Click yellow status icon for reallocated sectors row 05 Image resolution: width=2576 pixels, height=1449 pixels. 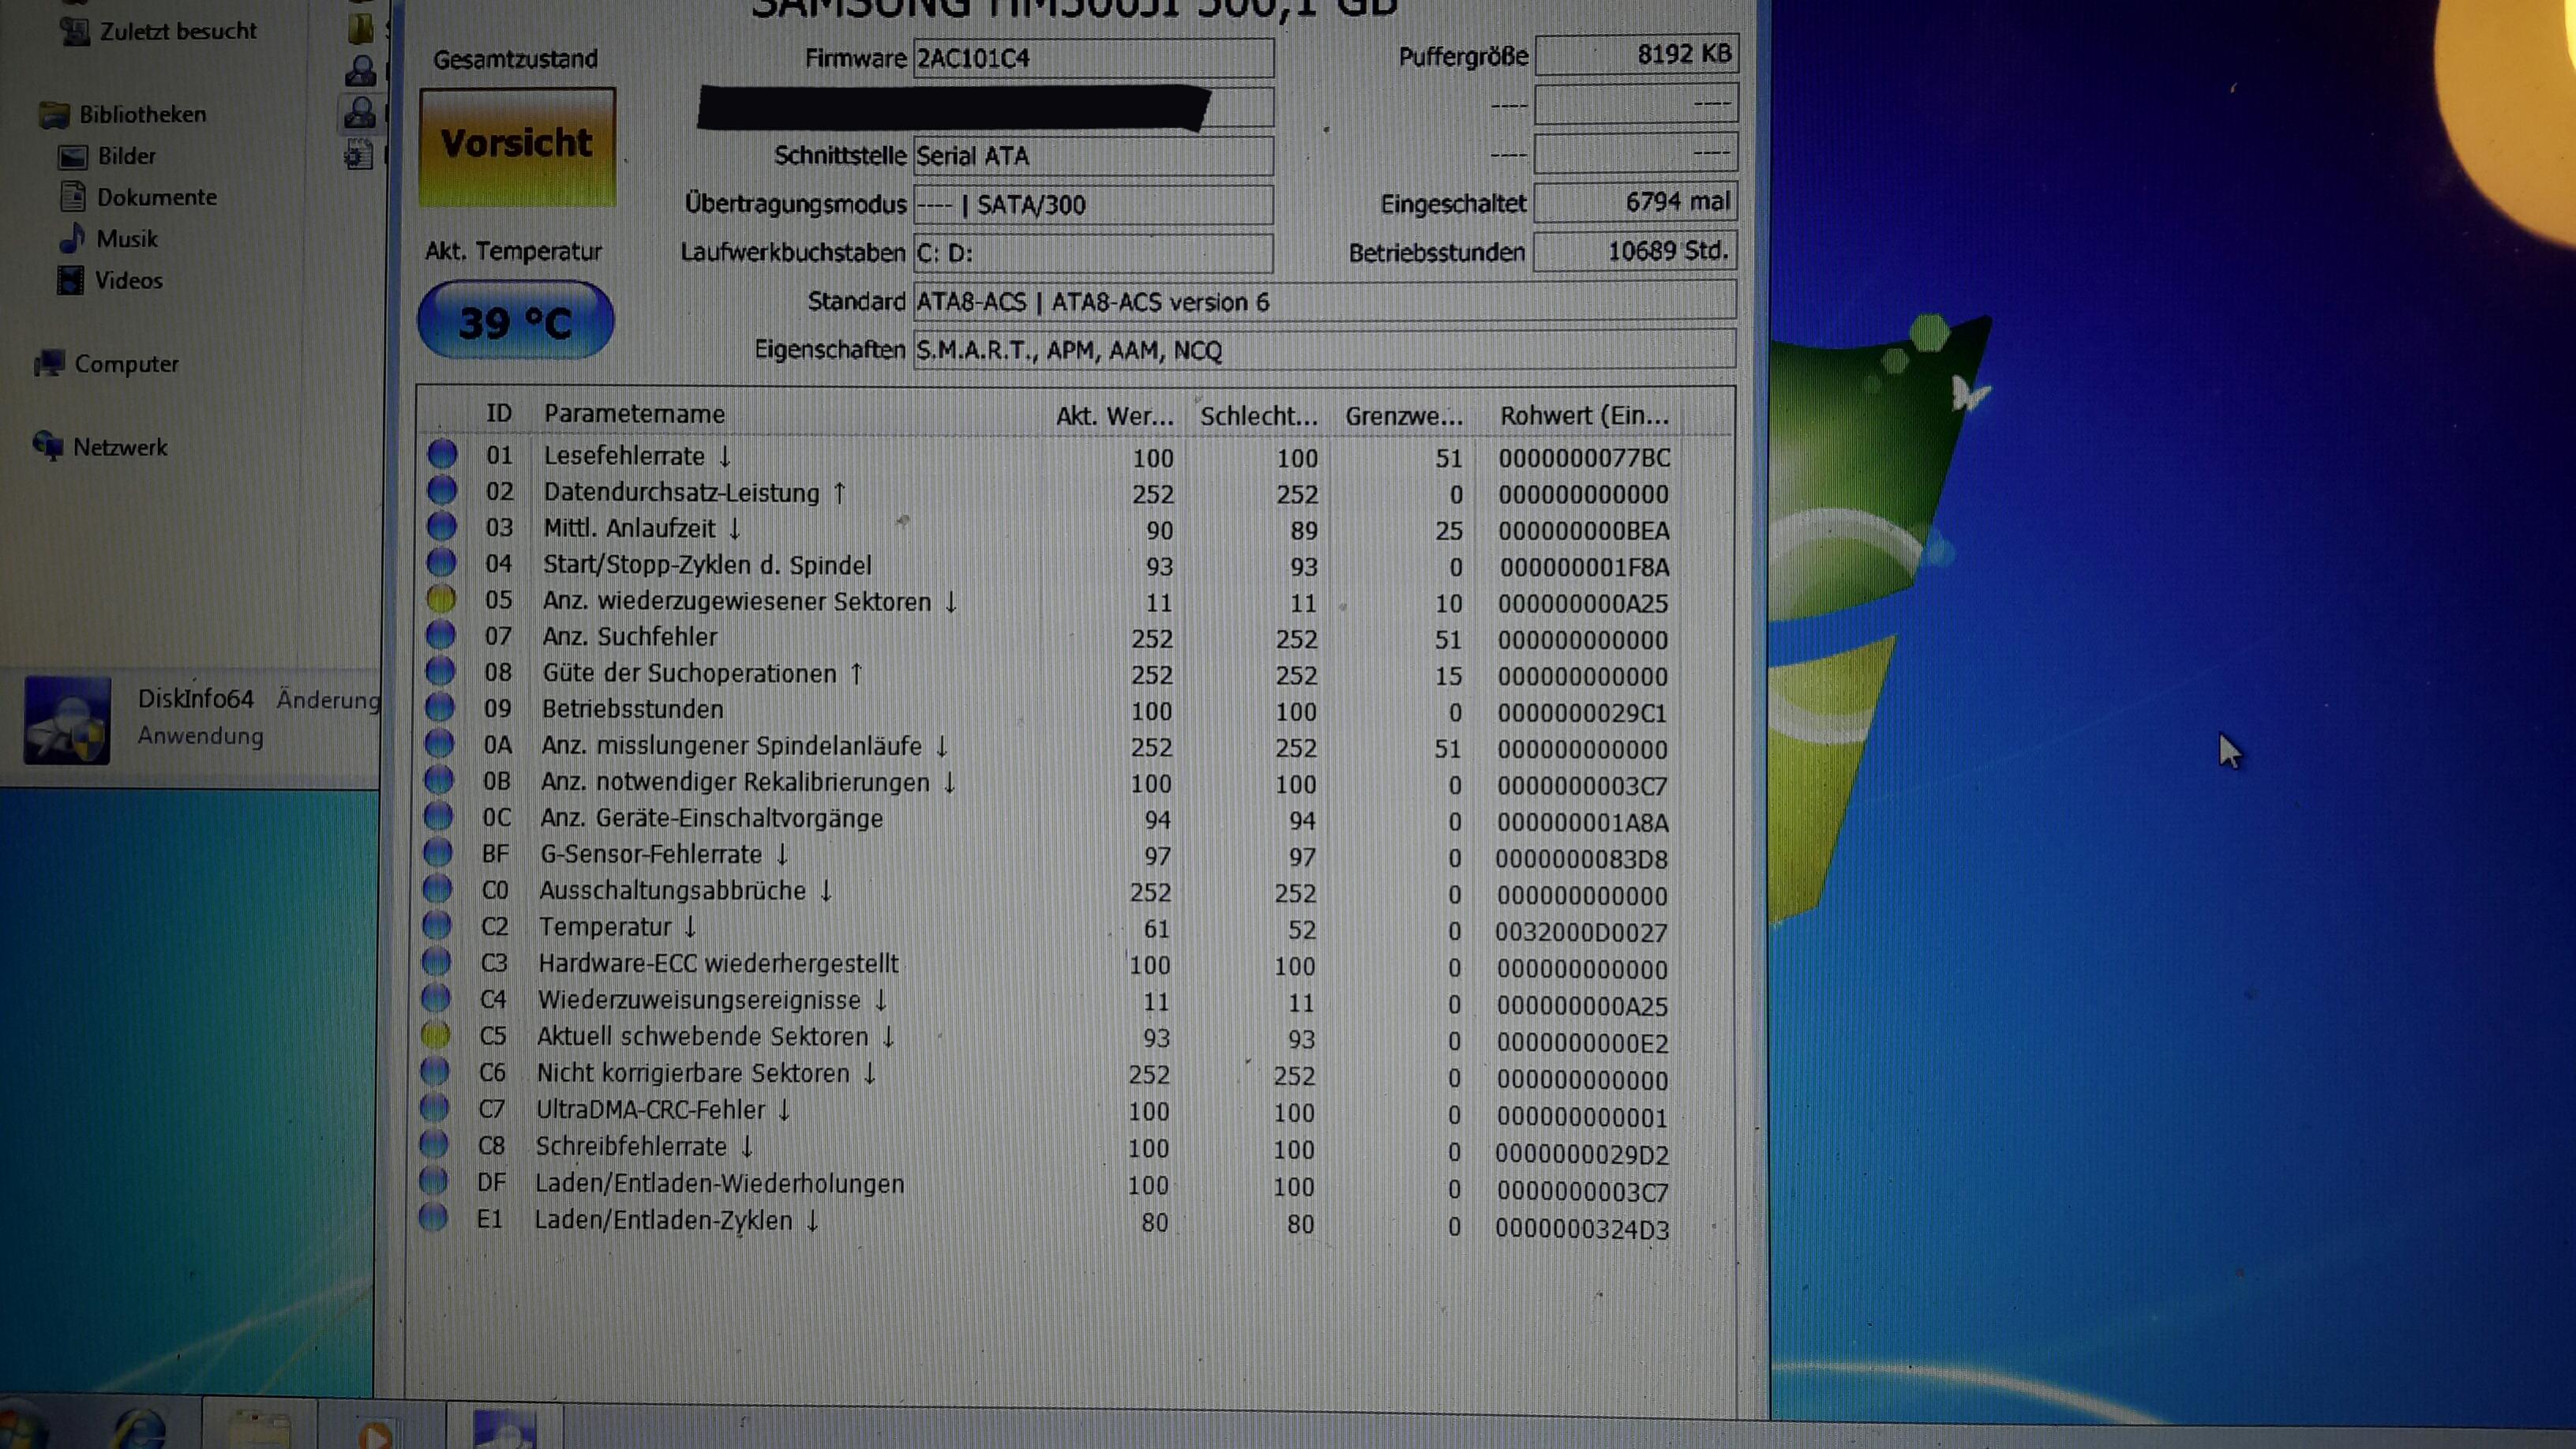click(x=441, y=599)
